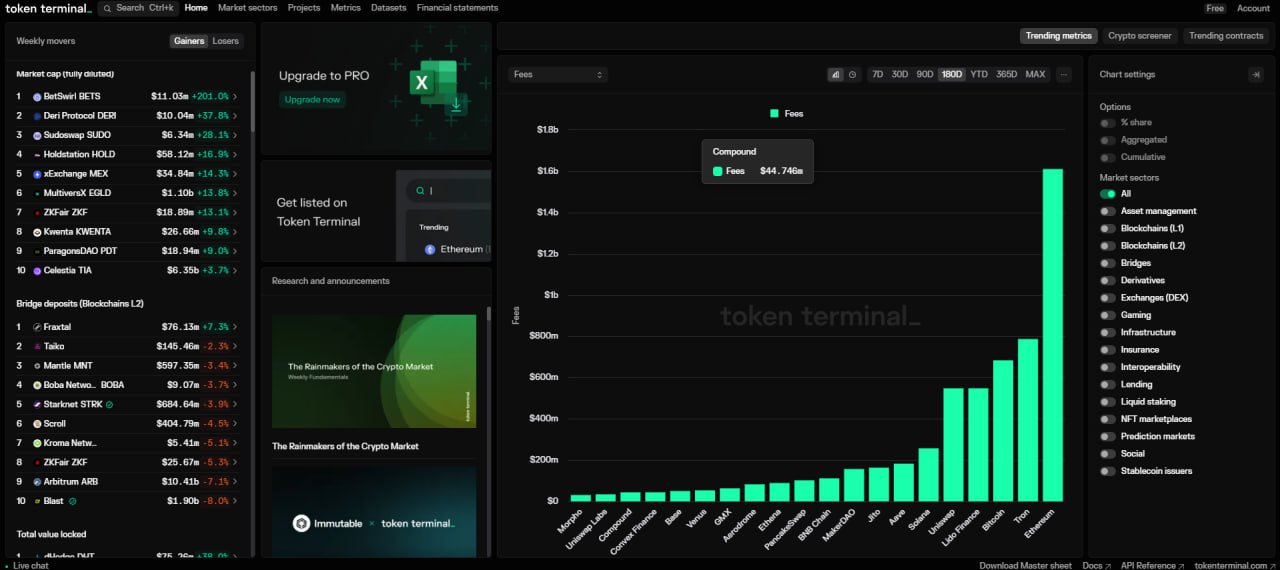1280x570 pixels.
Task: Click Download Master sheet link
Action: click(1025, 565)
